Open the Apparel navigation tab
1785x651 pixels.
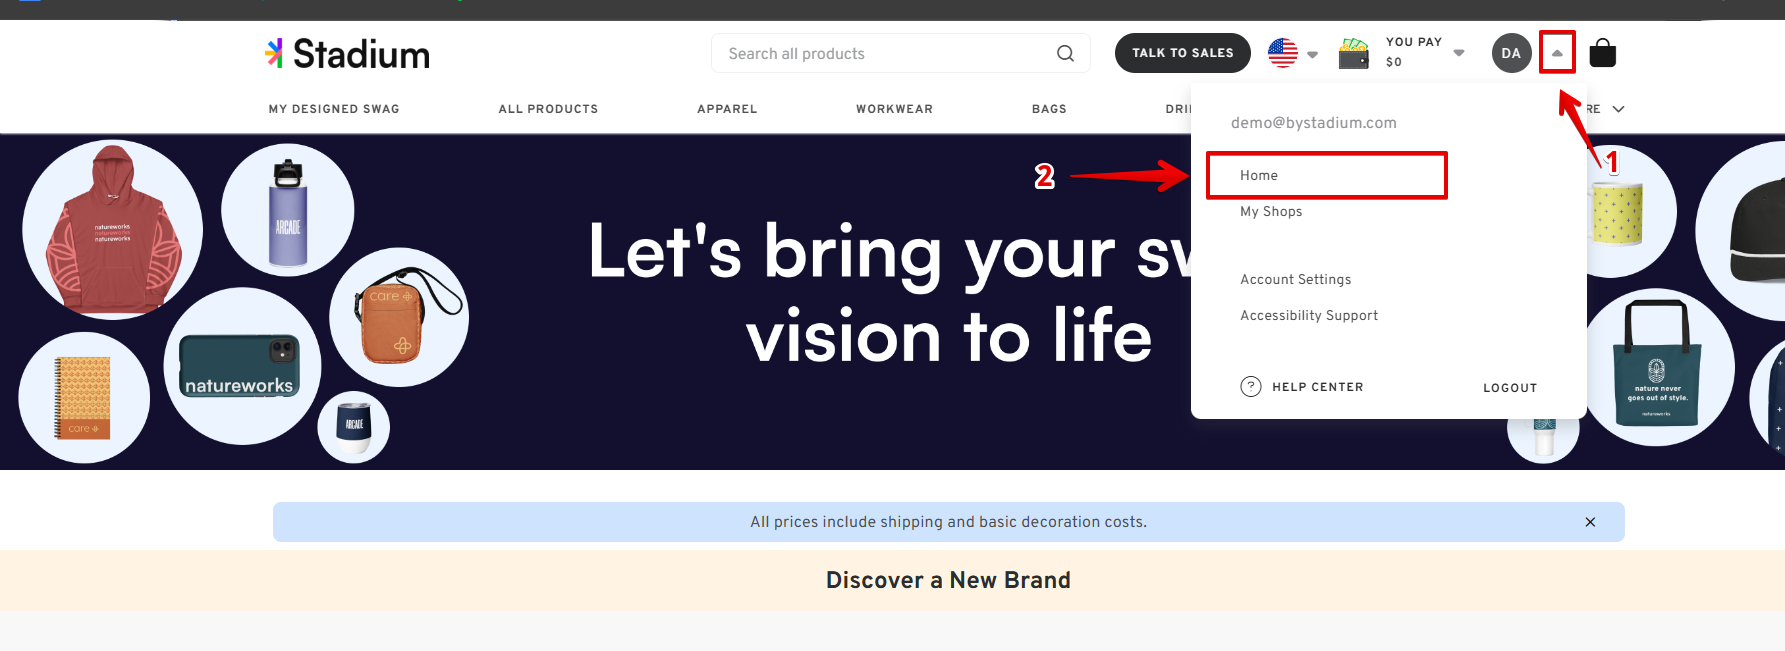click(727, 109)
